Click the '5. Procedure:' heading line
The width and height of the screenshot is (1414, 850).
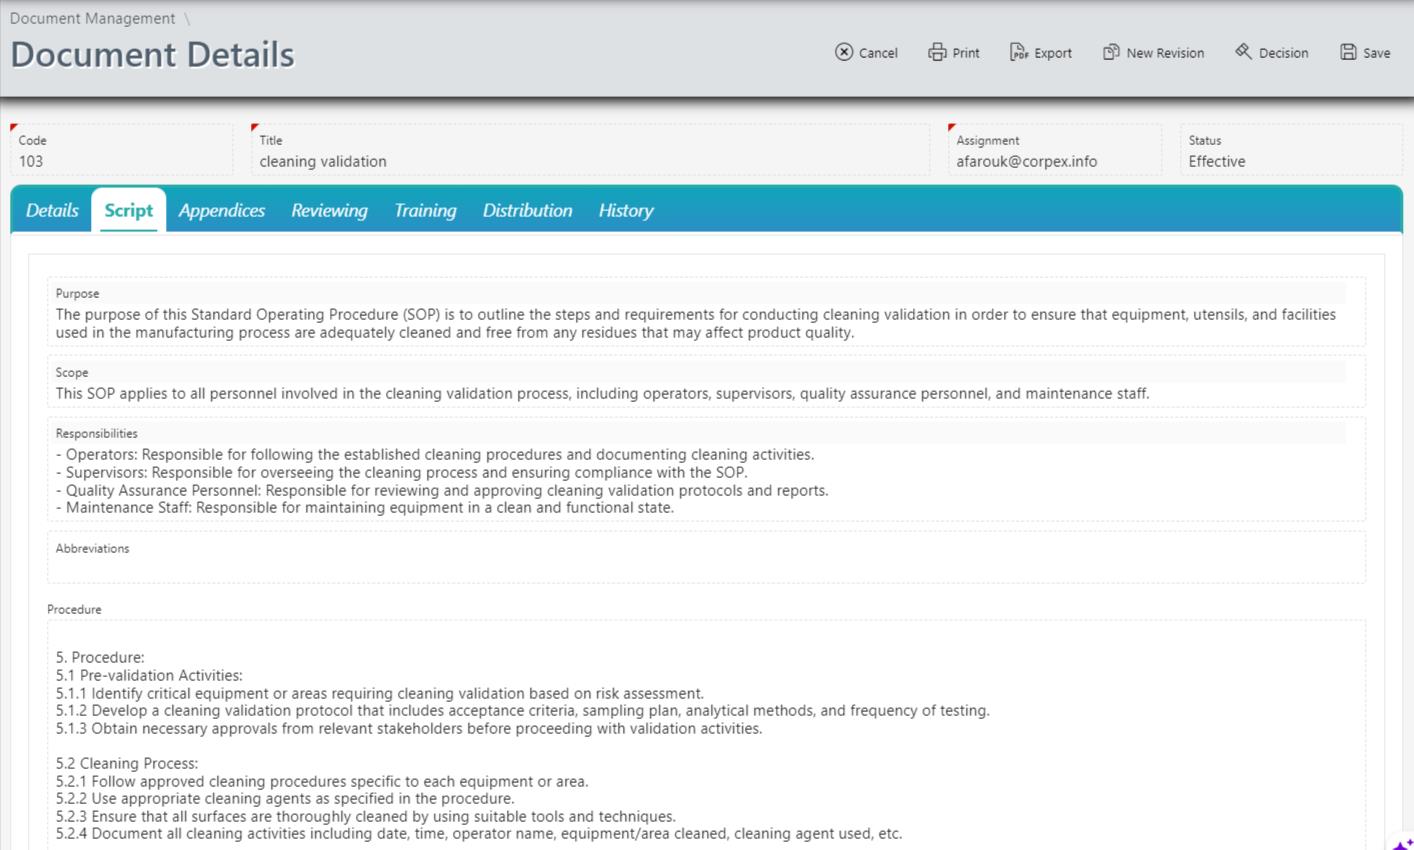point(100,657)
